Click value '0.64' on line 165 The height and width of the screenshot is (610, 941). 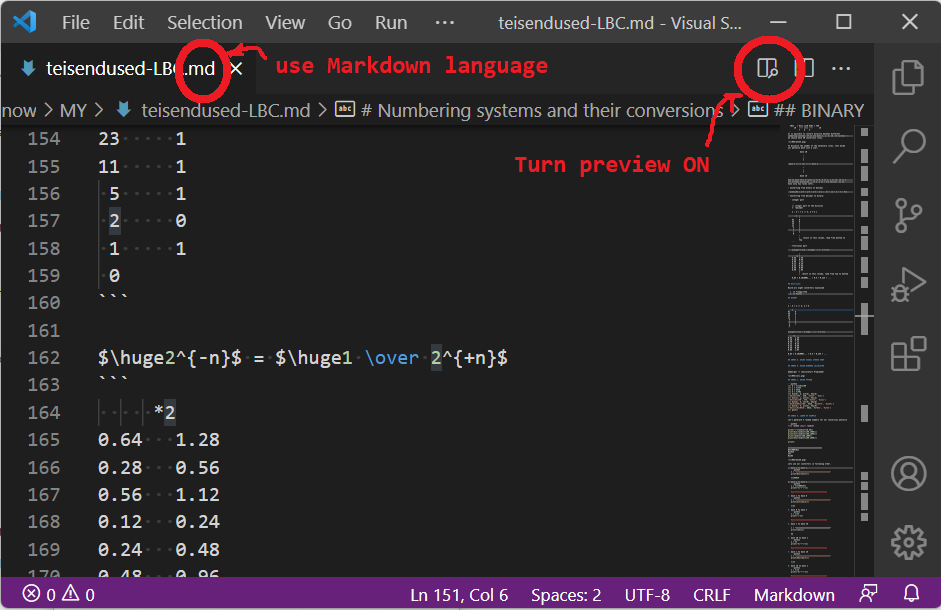click(120, 440)
